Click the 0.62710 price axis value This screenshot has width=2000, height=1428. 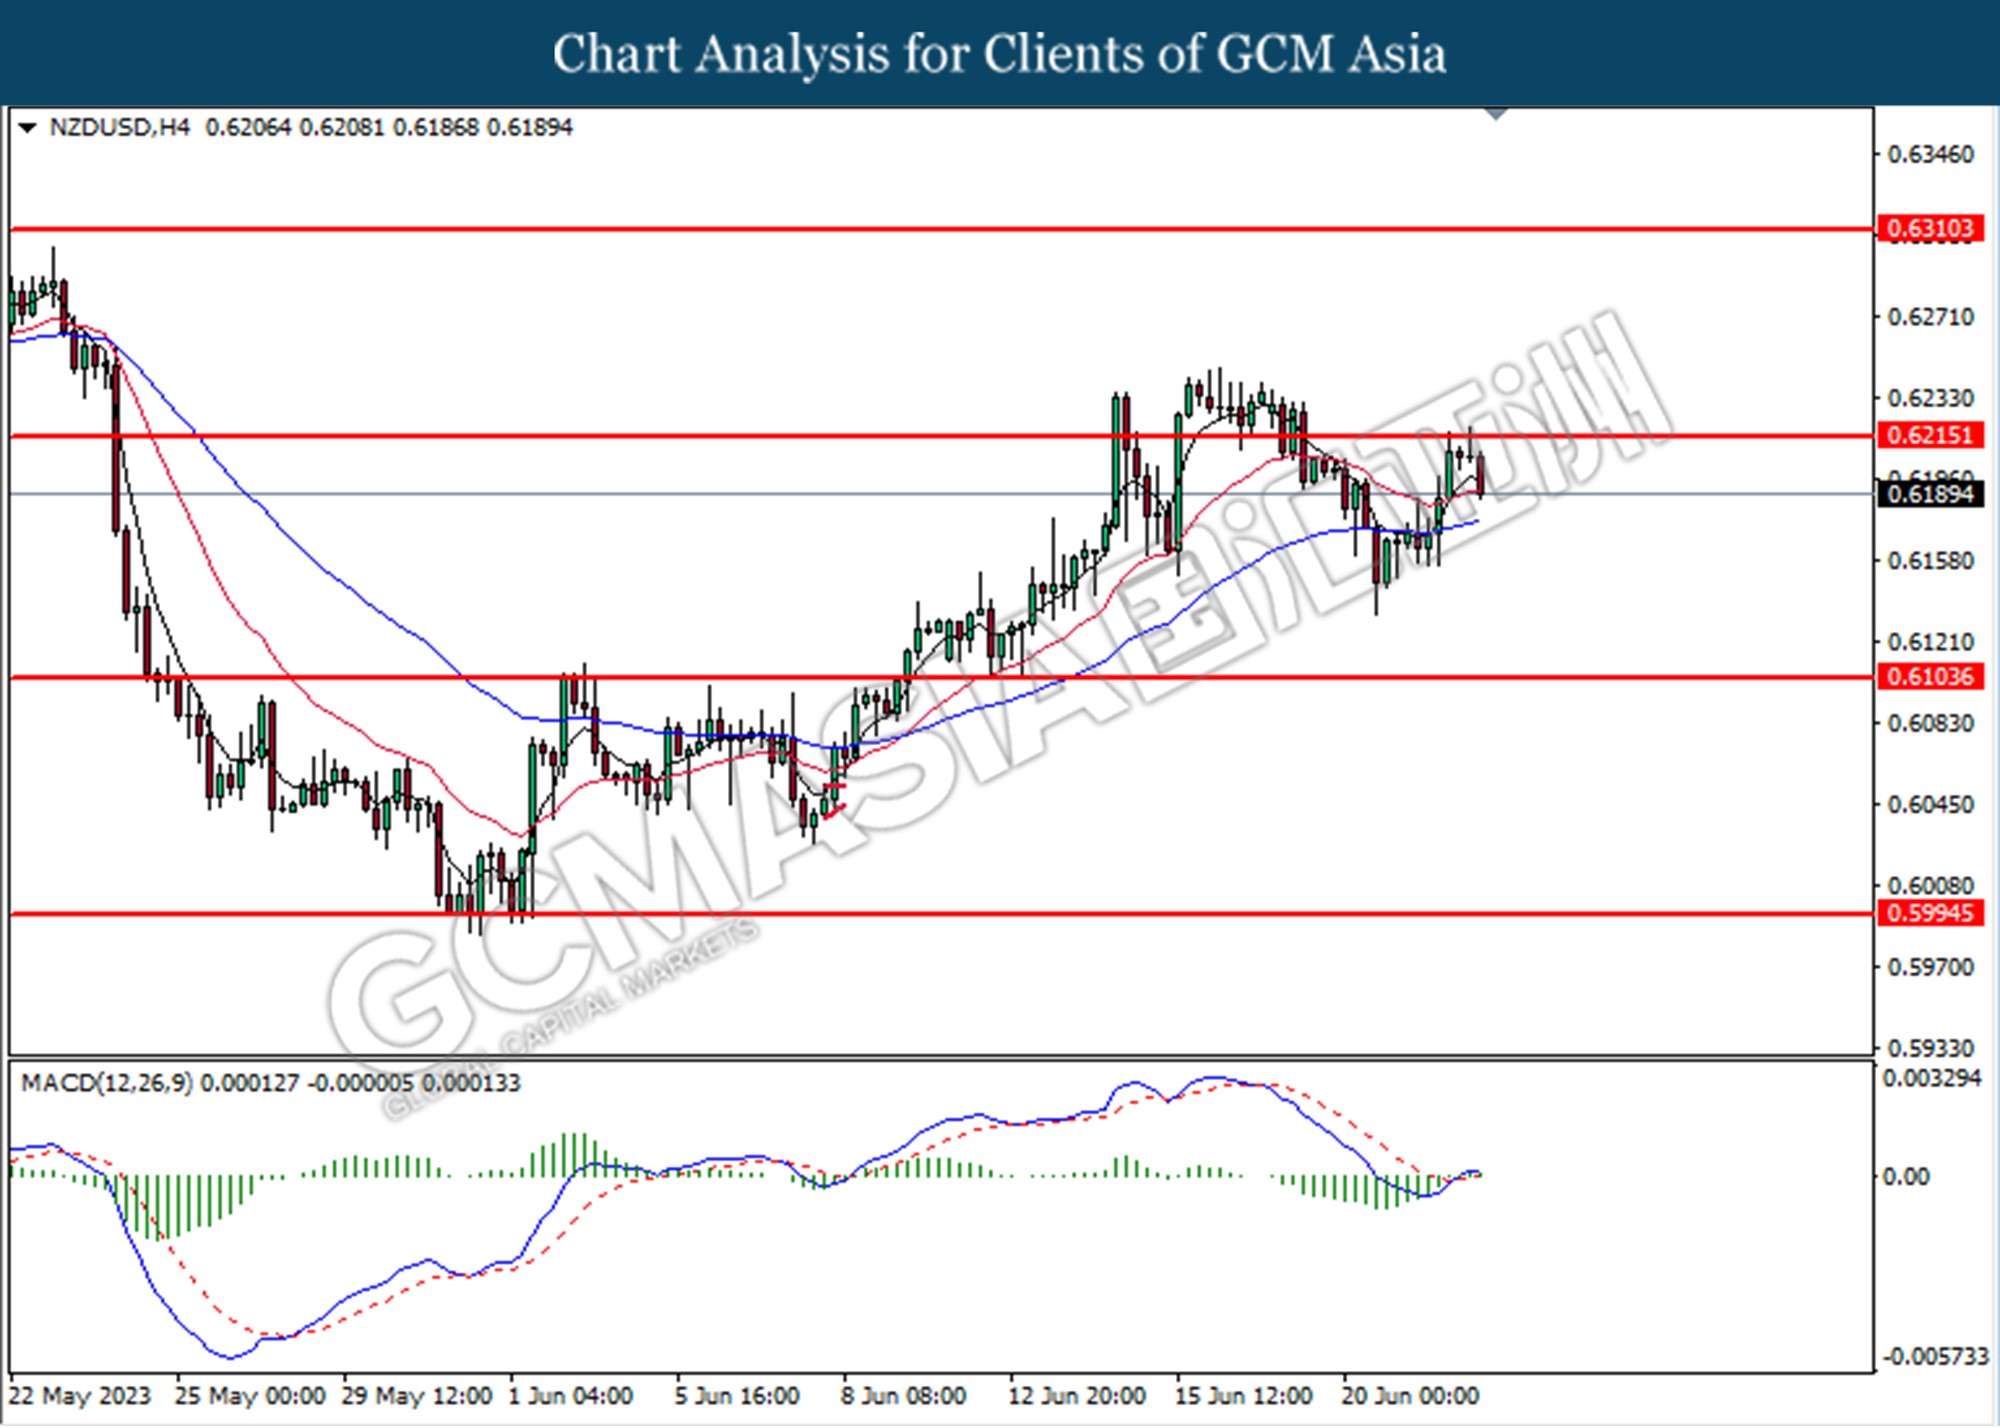coord(1930,317)
